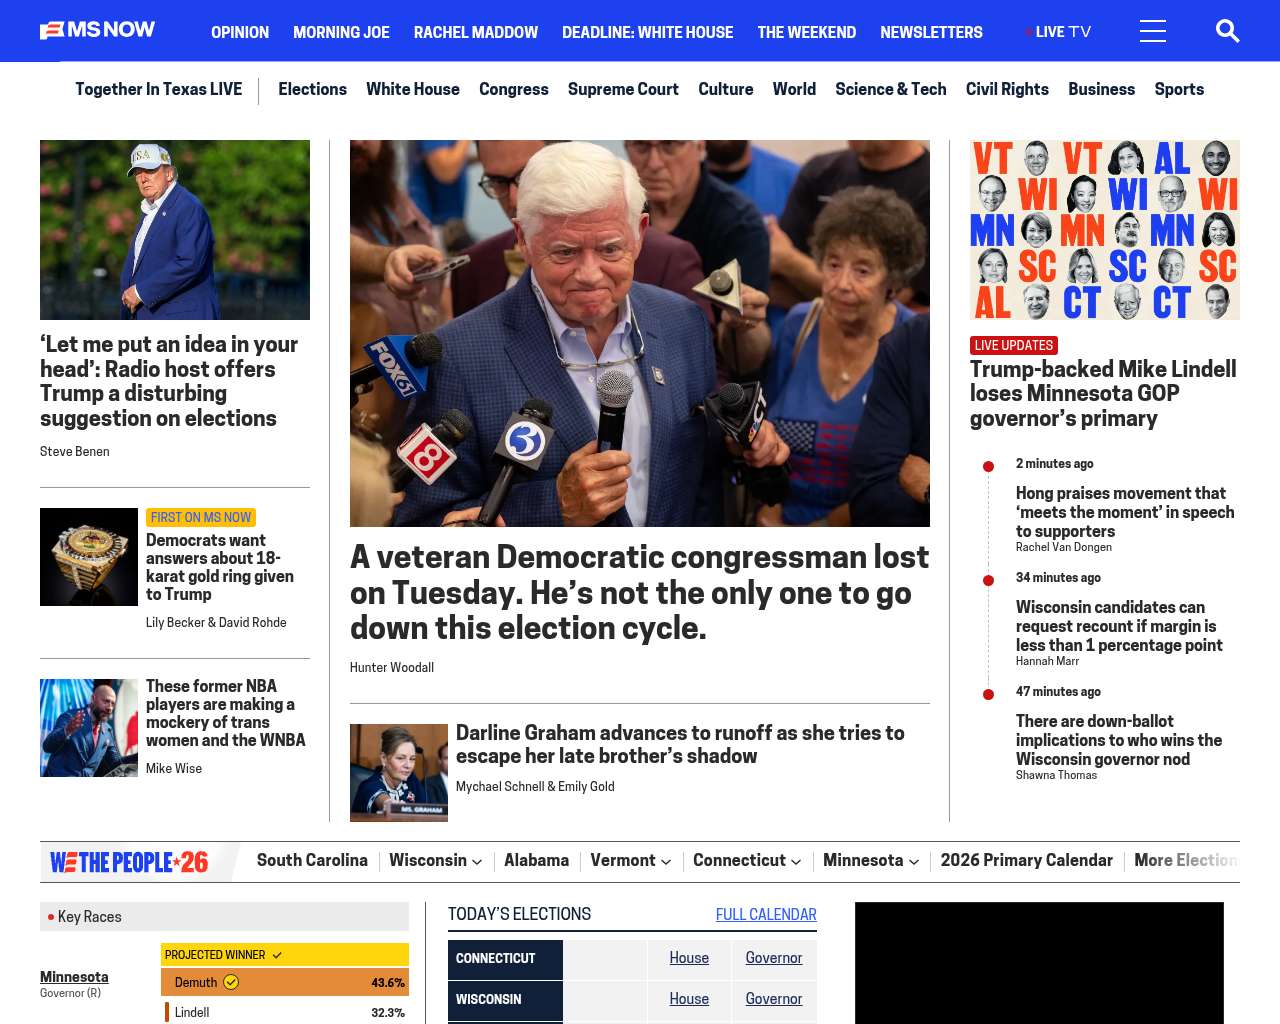
Task: Select the Congress section
Action: (514, 89)
